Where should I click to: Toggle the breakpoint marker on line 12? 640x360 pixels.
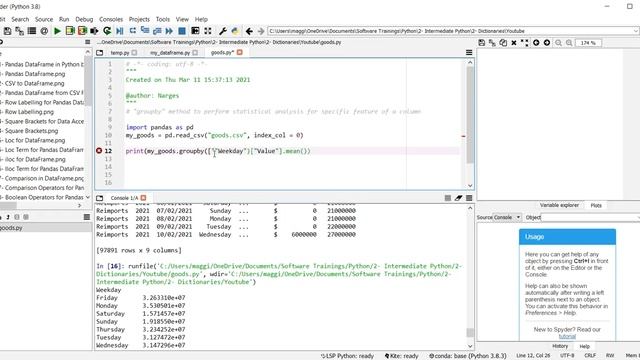(x=99, y=151)
